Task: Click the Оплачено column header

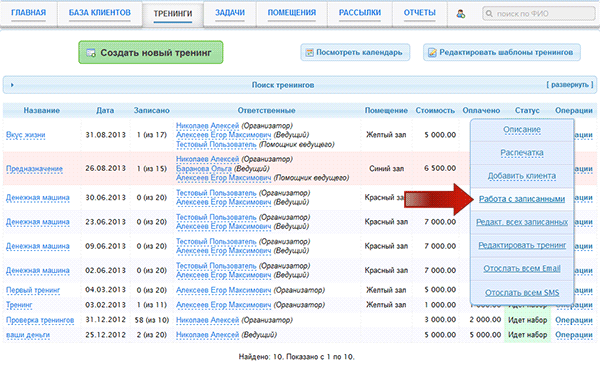Action: [x=481, y=111]
